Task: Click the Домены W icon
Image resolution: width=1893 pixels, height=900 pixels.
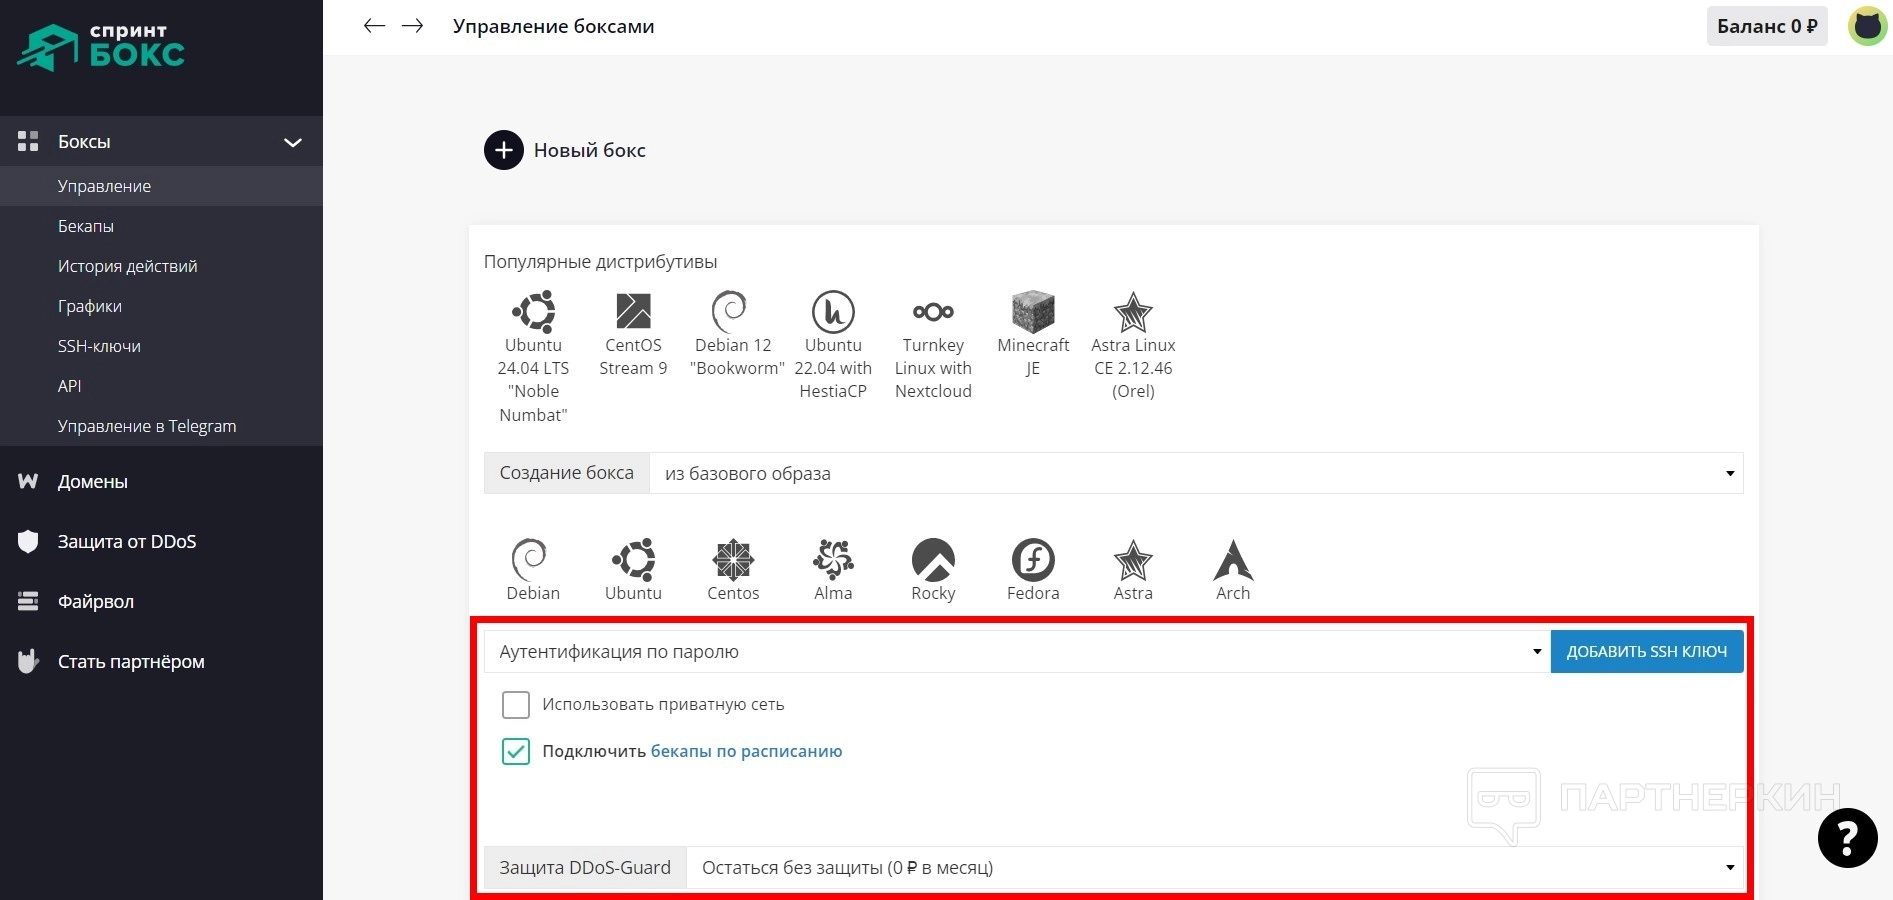Action: click(x=28, y=481)
